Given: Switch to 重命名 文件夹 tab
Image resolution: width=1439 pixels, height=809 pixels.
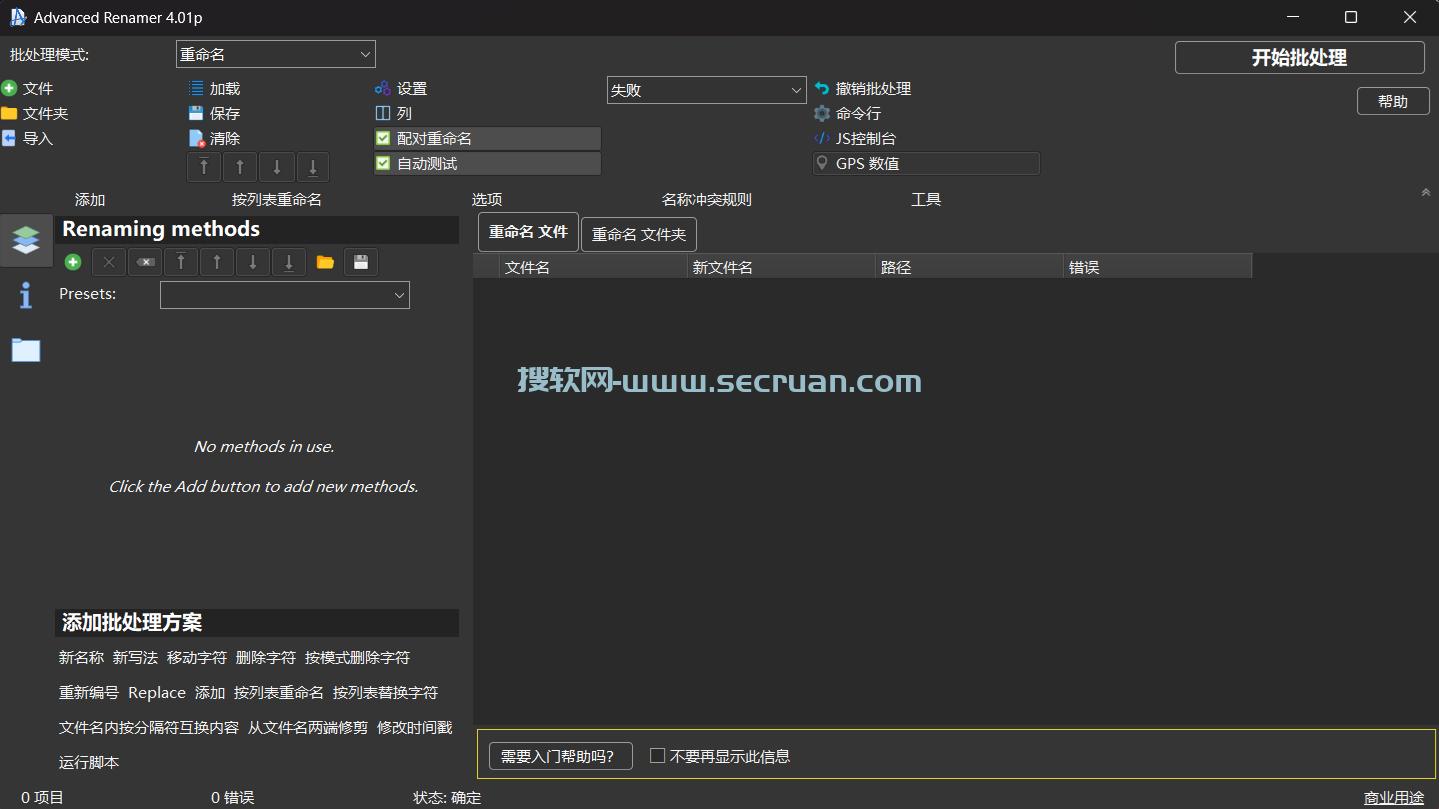Looking at the screenshot, I should click(639, 235).
